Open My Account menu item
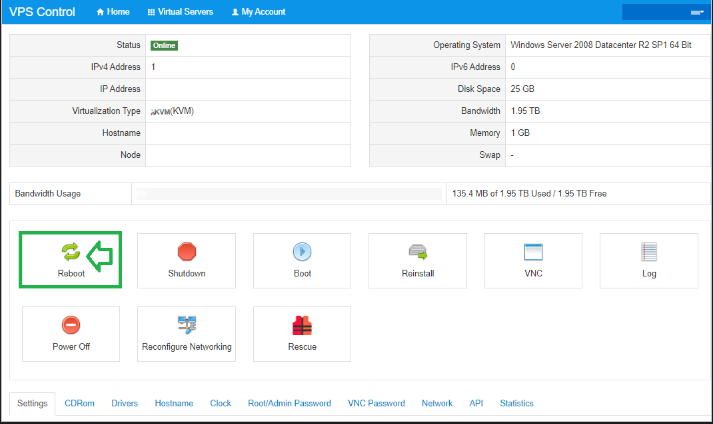The image size is (713, 424). [x=258, y=12]
